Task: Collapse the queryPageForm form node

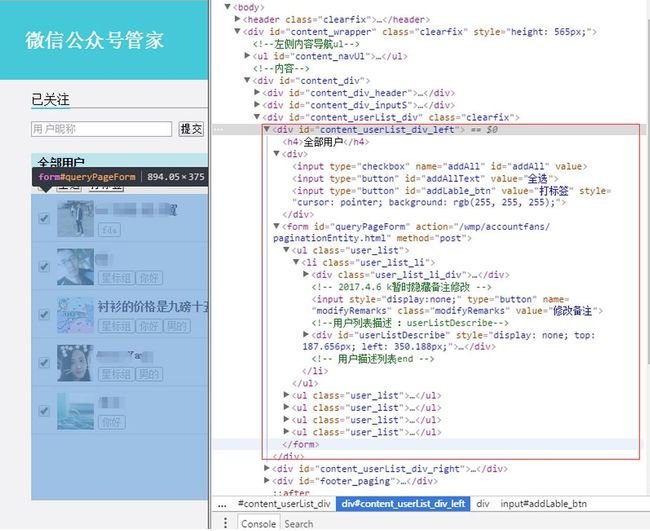Action: [276, 226]
